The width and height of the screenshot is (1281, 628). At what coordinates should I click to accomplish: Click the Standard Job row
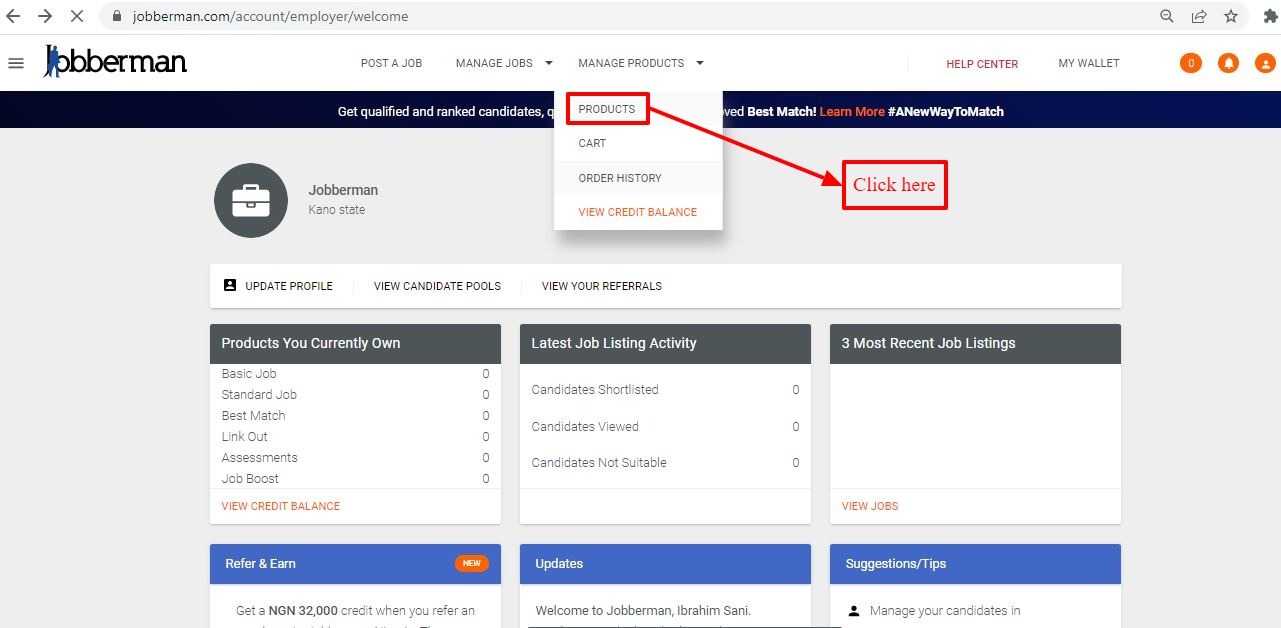[355, 395]
